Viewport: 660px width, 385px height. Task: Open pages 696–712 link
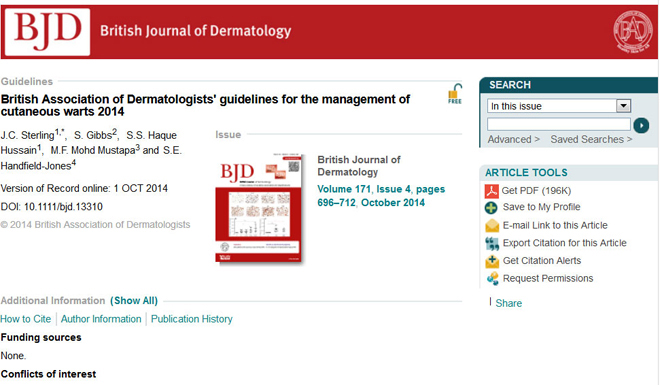381,196
